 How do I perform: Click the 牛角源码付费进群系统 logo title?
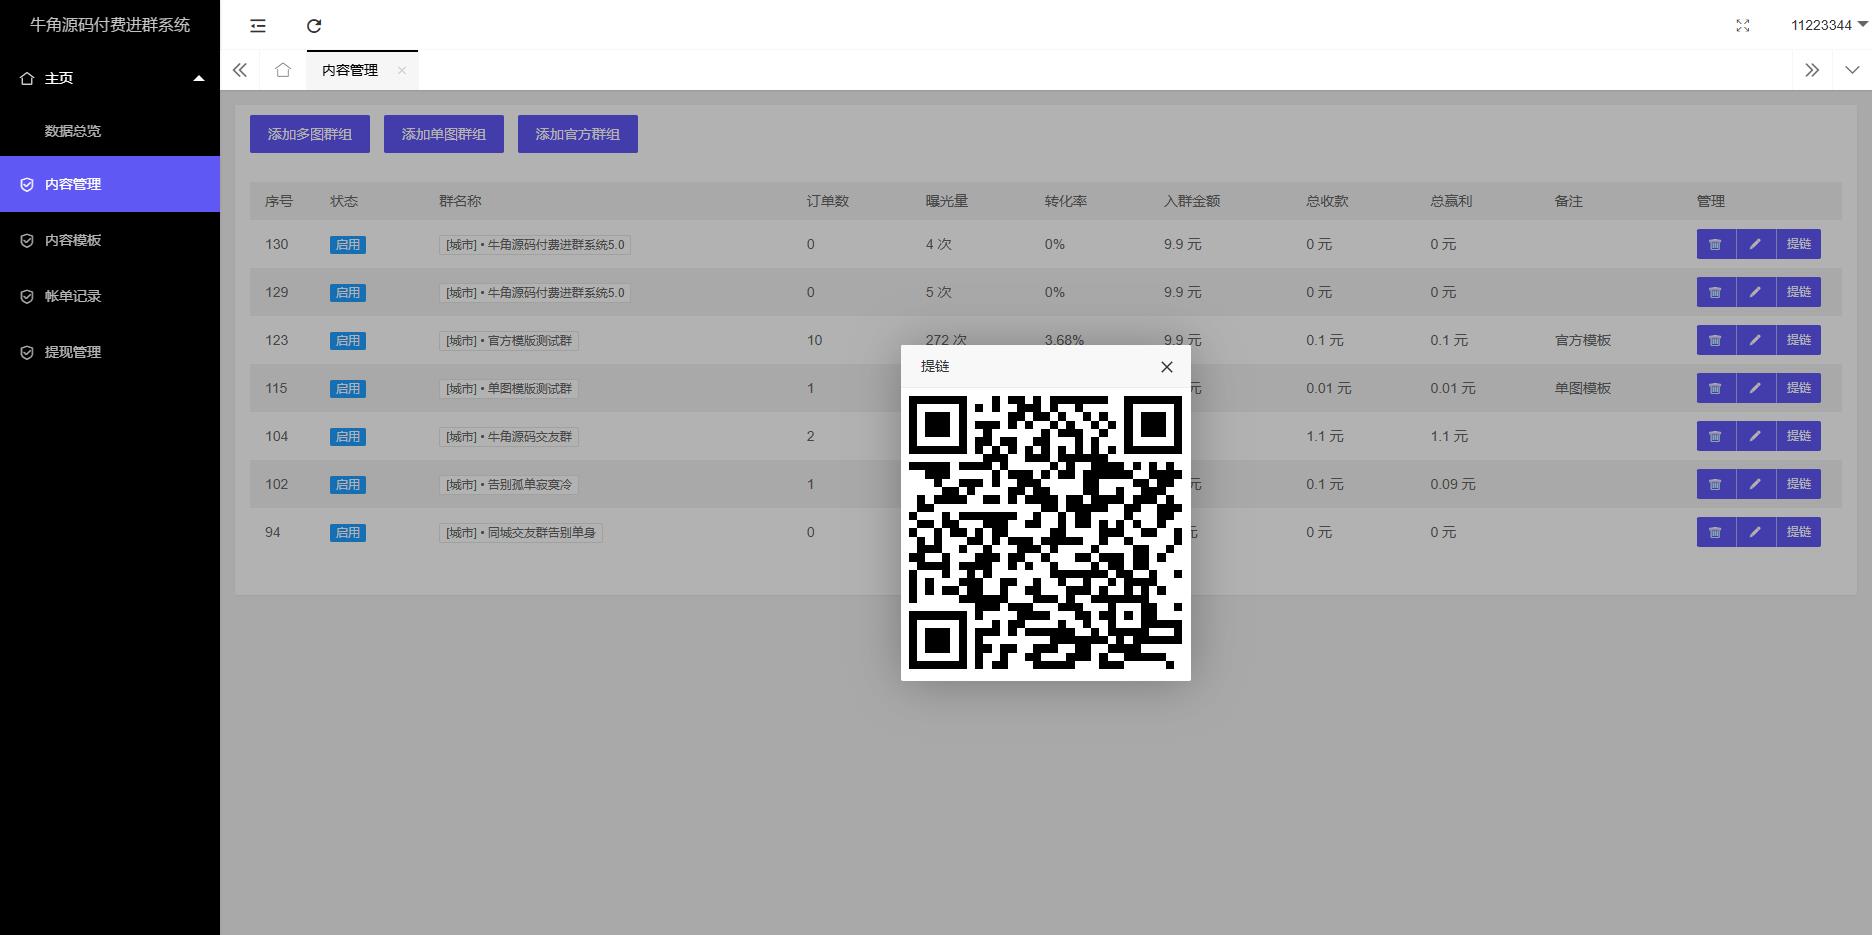tap(110, 25)
